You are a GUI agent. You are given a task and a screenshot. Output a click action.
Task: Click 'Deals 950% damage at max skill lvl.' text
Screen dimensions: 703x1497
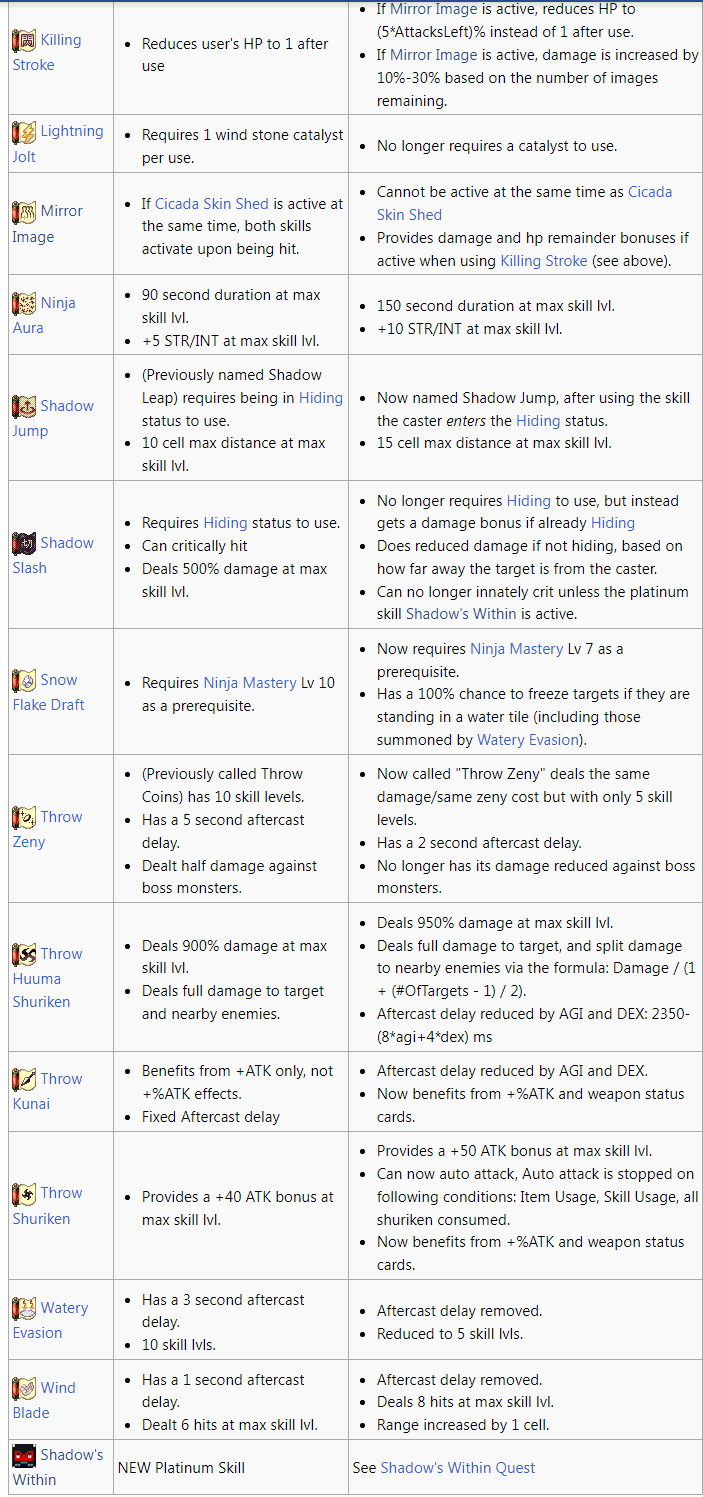(x=495, y=923)
